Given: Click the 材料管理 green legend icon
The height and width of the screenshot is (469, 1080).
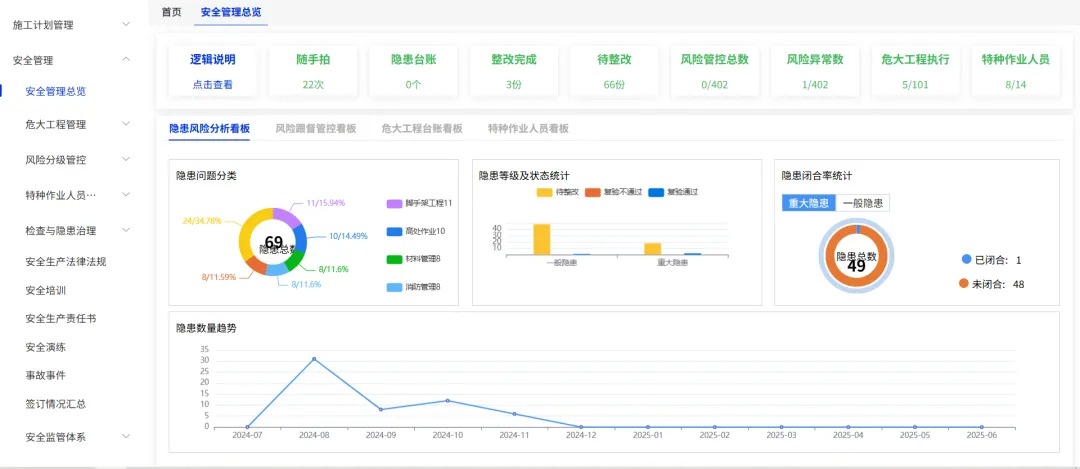Looking at the screenshot, I should [394, 259].
